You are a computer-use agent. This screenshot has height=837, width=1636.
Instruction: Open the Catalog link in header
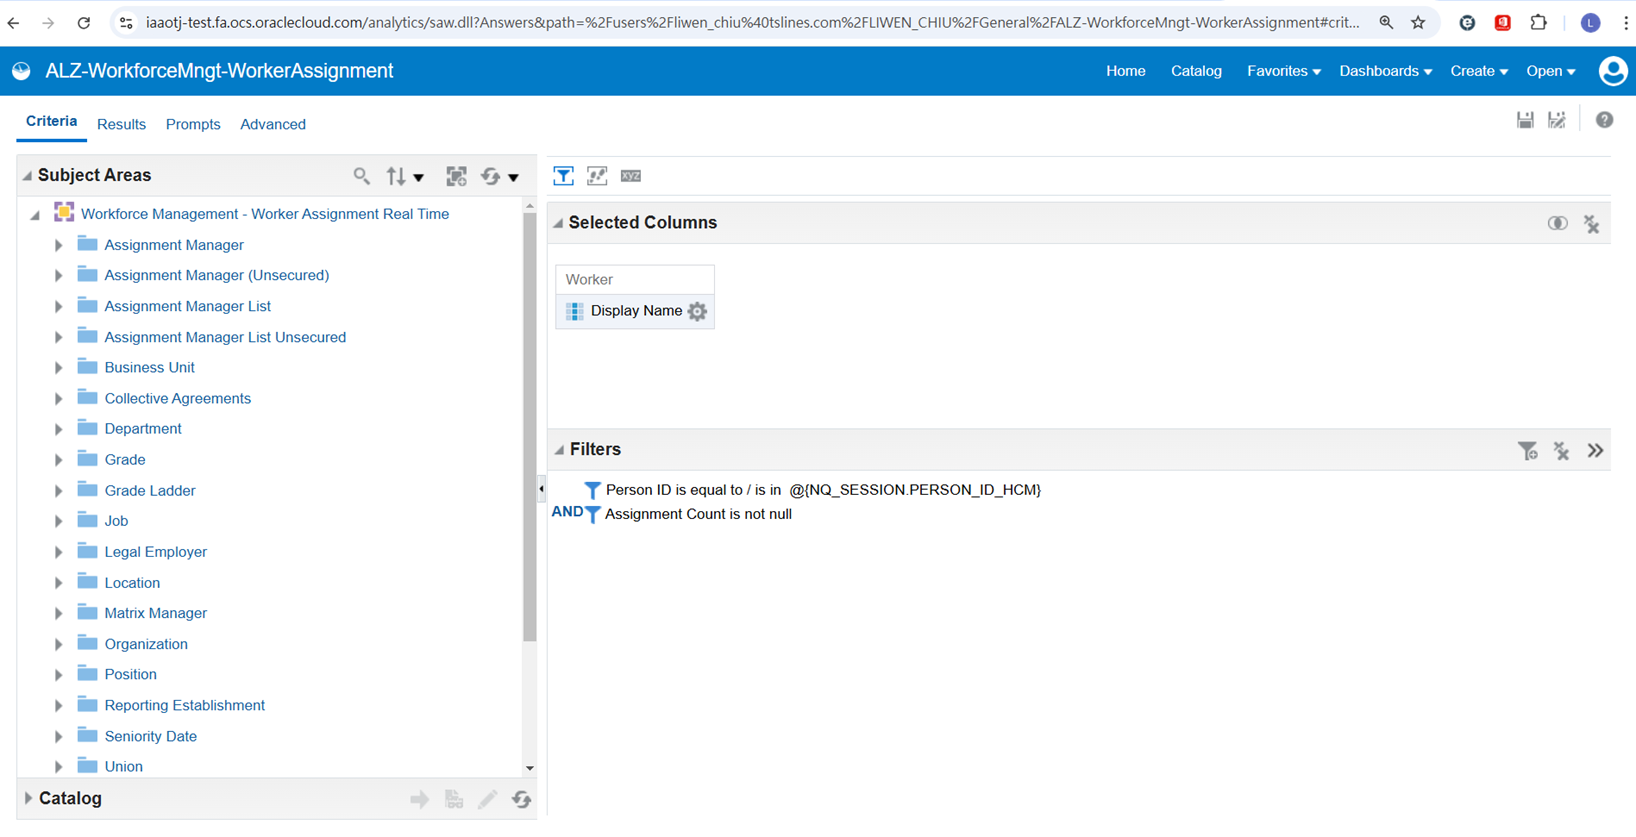point(1196,71)
